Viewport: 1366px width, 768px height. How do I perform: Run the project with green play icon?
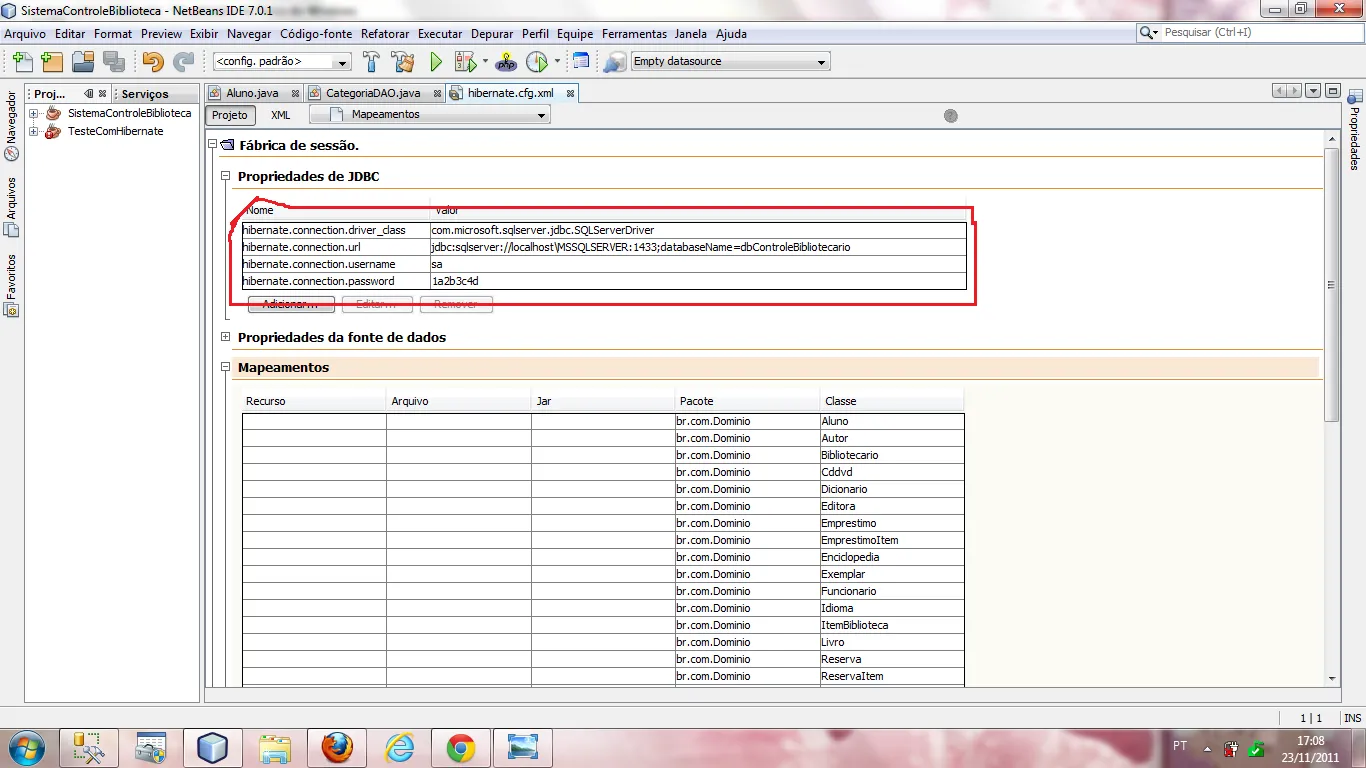436,62
